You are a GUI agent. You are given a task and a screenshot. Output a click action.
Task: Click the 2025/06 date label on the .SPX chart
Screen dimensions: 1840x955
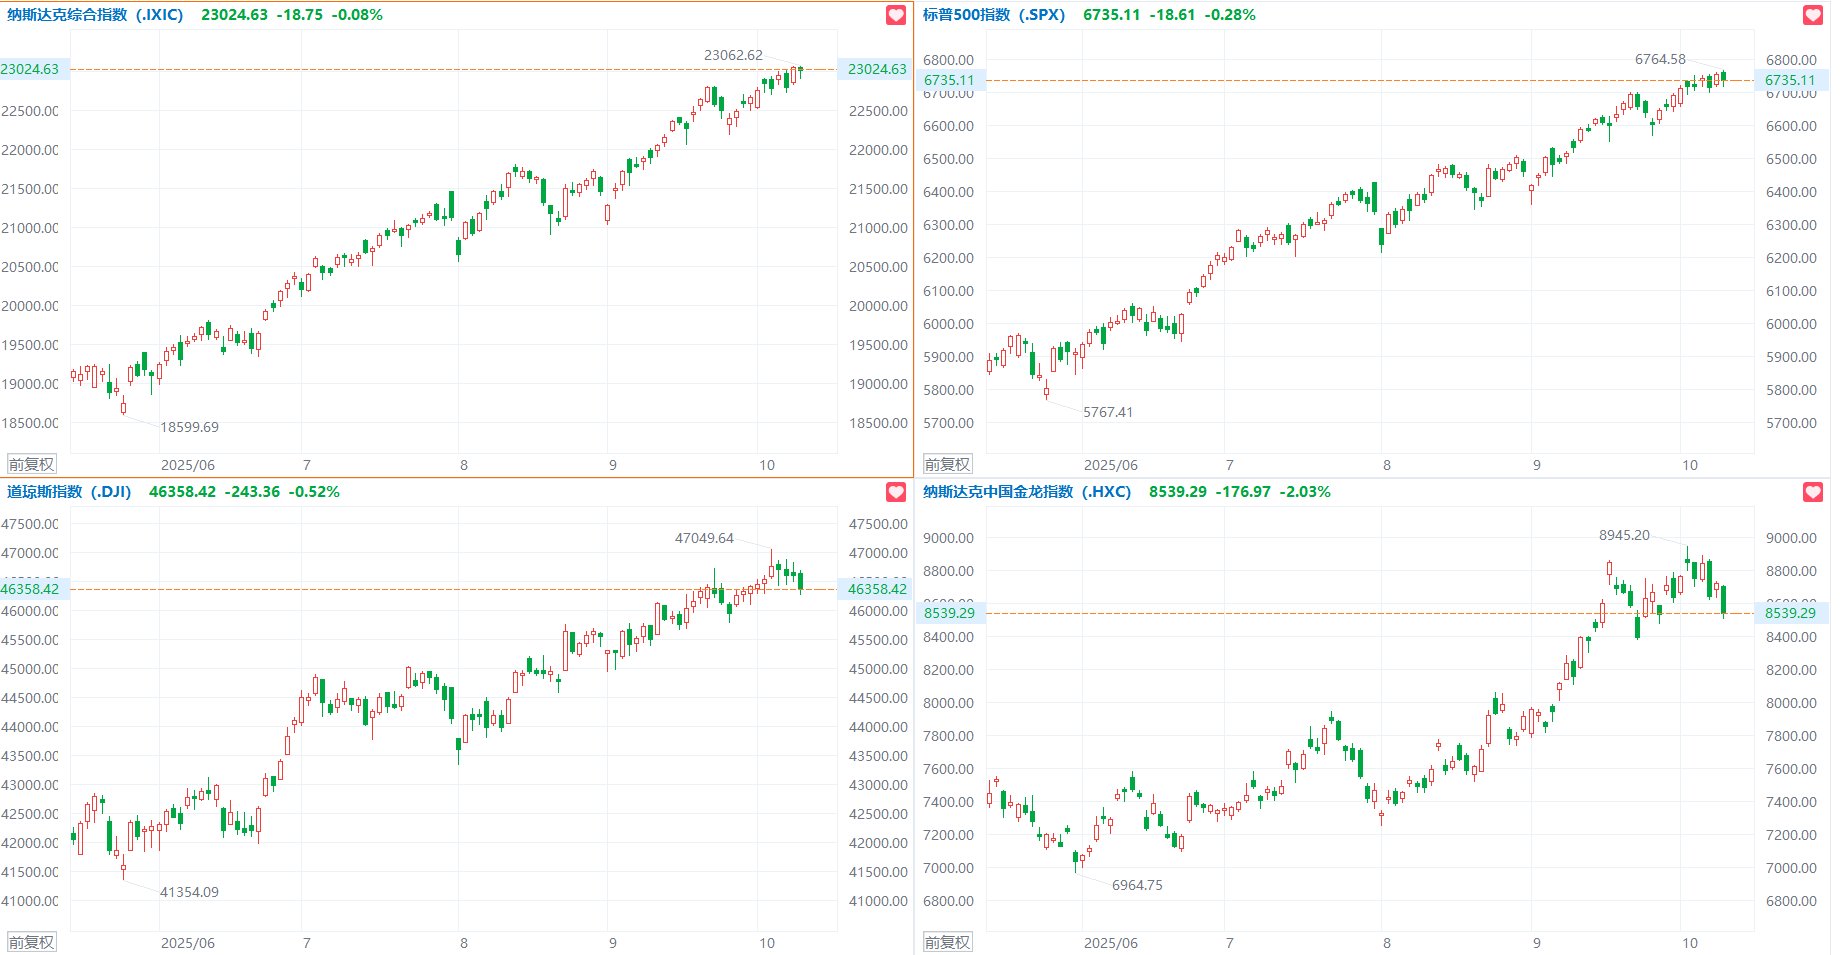tap(1110, 465)
